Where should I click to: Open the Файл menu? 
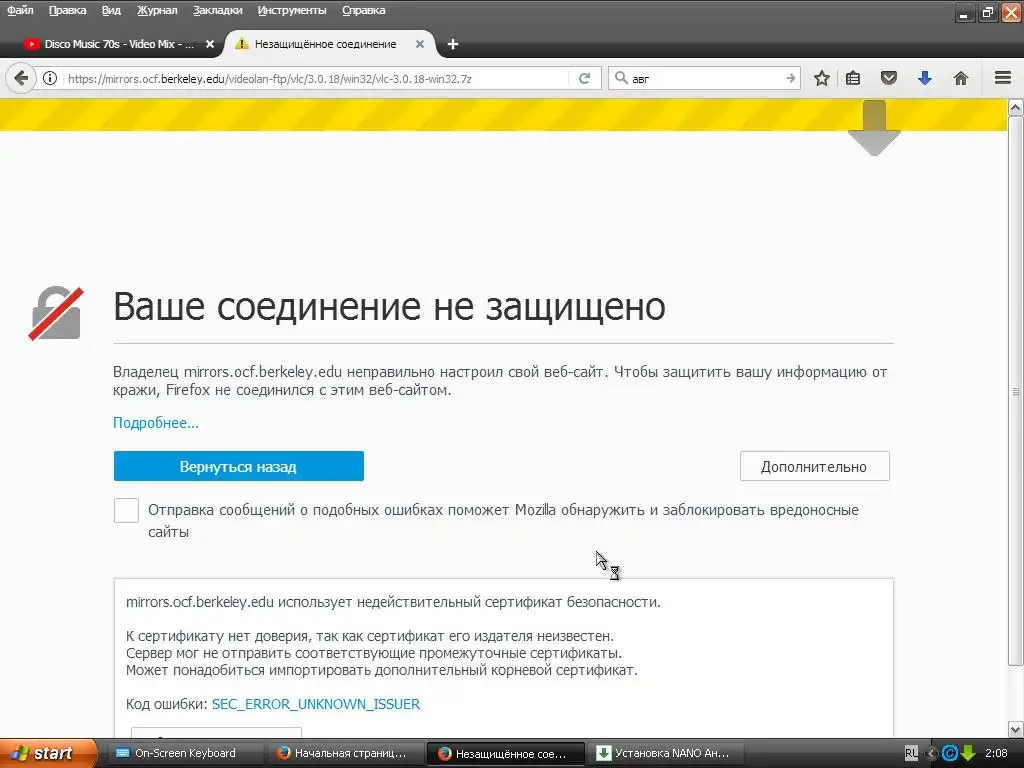(x=20, y=10)
